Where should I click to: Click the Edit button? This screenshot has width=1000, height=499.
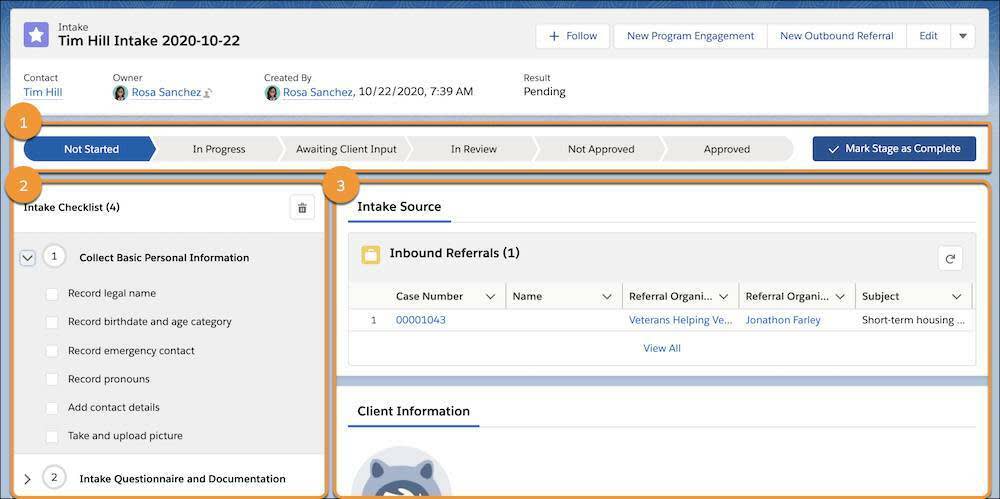[928, 36]
